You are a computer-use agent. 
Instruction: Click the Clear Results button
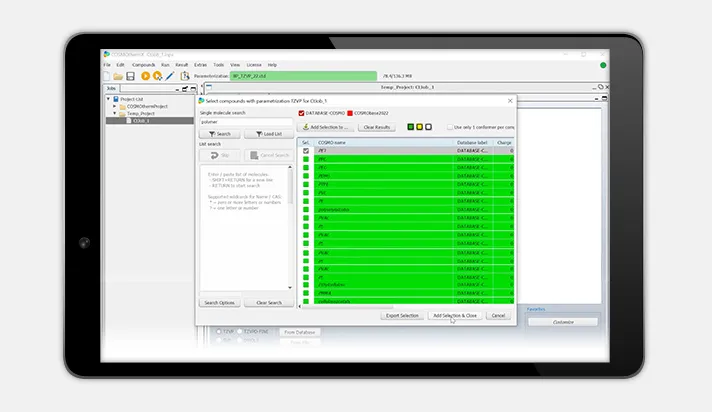coord(376,127)
